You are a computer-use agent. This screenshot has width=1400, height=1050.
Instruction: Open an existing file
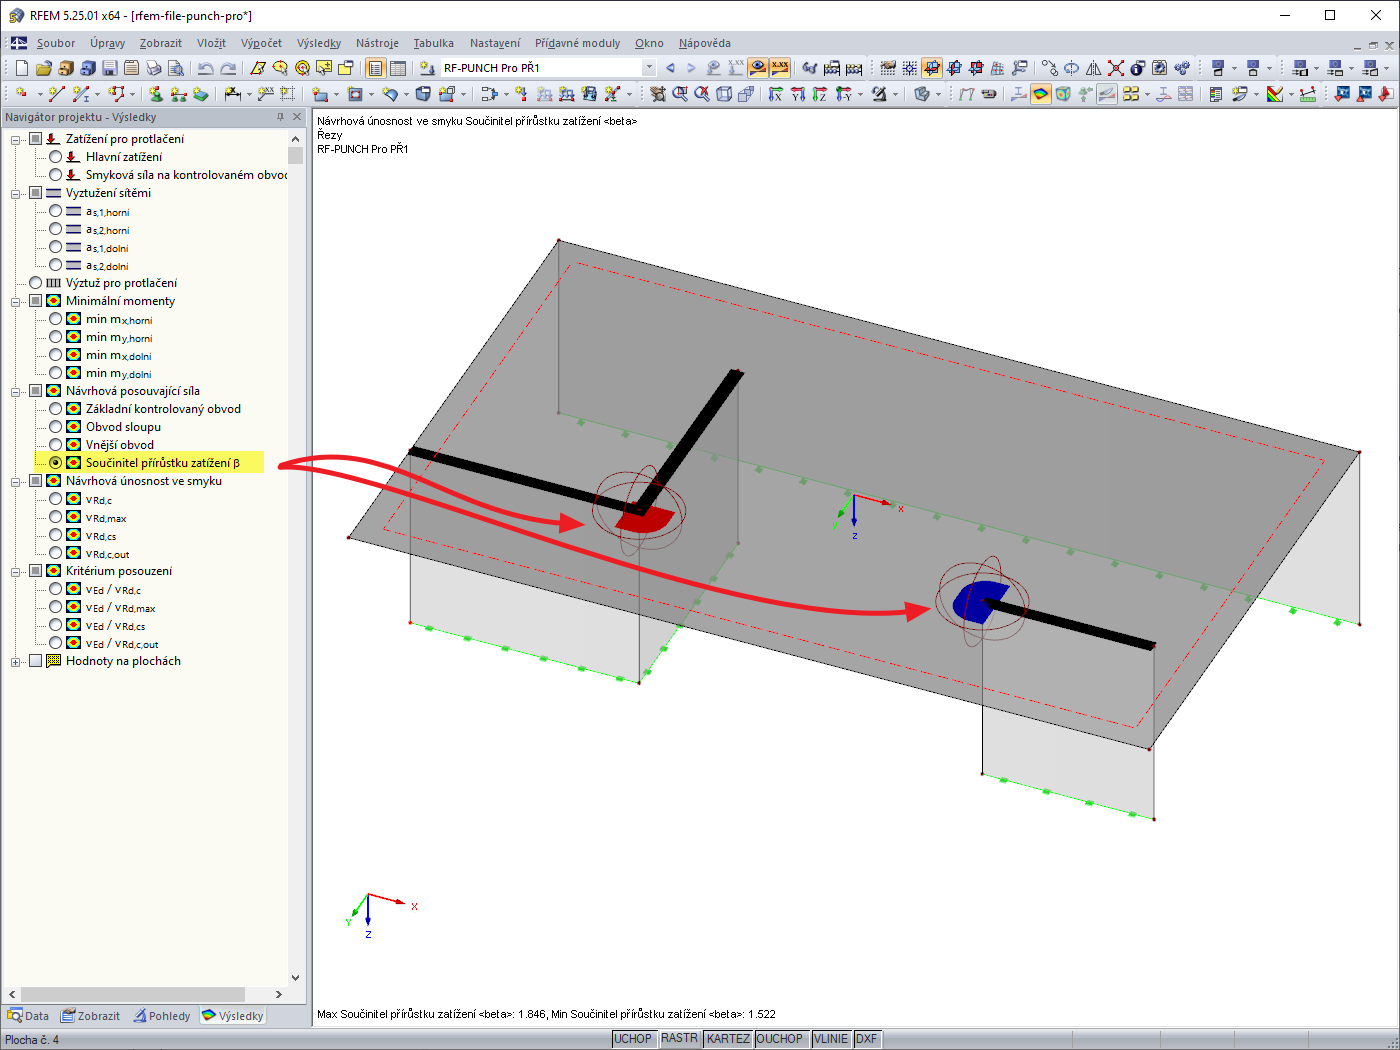(43, 68)
